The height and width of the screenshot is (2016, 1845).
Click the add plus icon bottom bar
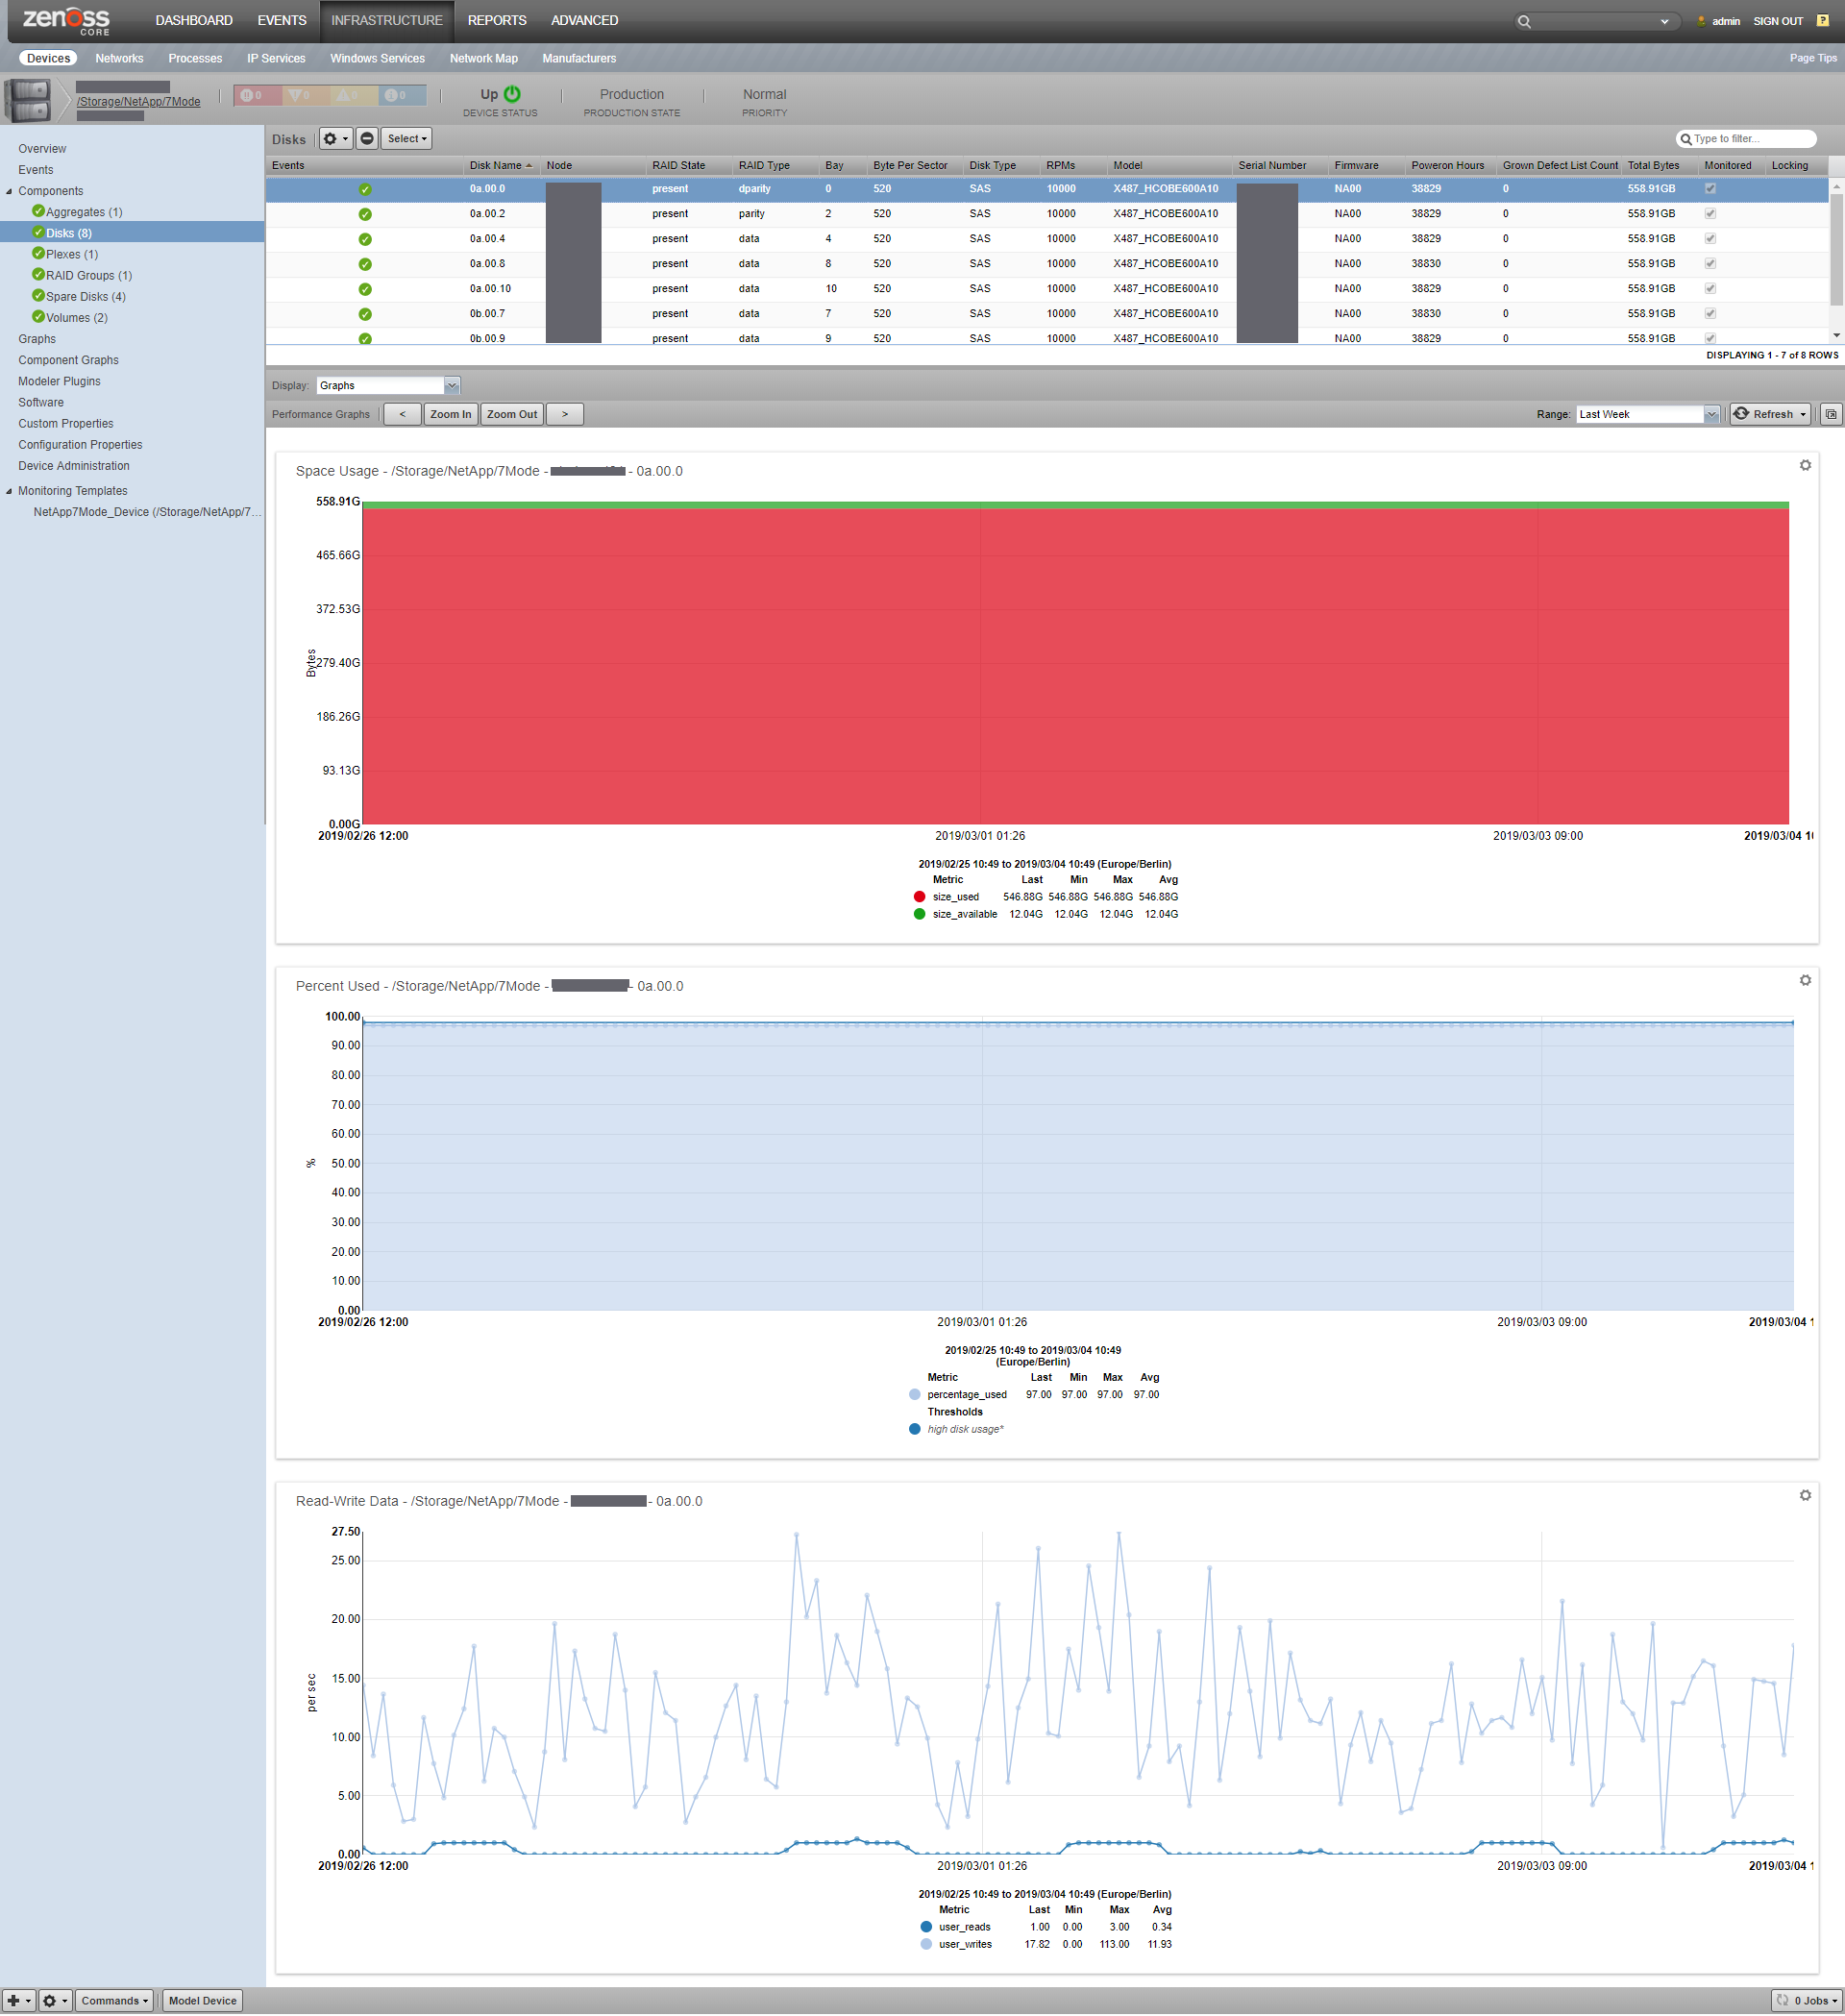pyautogui.click(x=14, y=2000)
